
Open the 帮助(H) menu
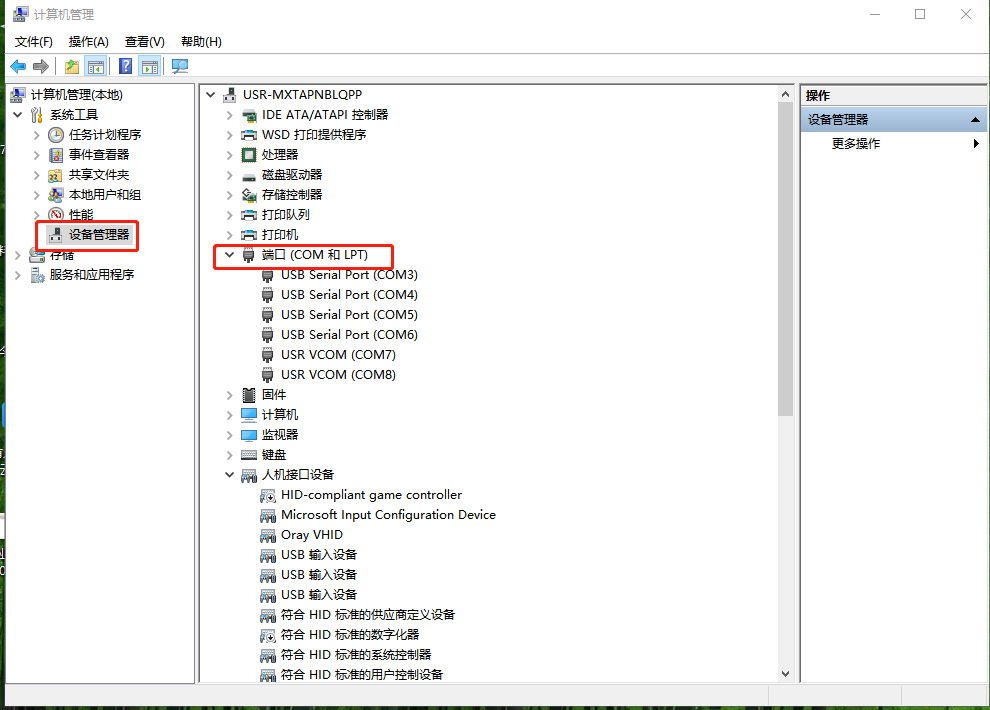pos(201,41)
